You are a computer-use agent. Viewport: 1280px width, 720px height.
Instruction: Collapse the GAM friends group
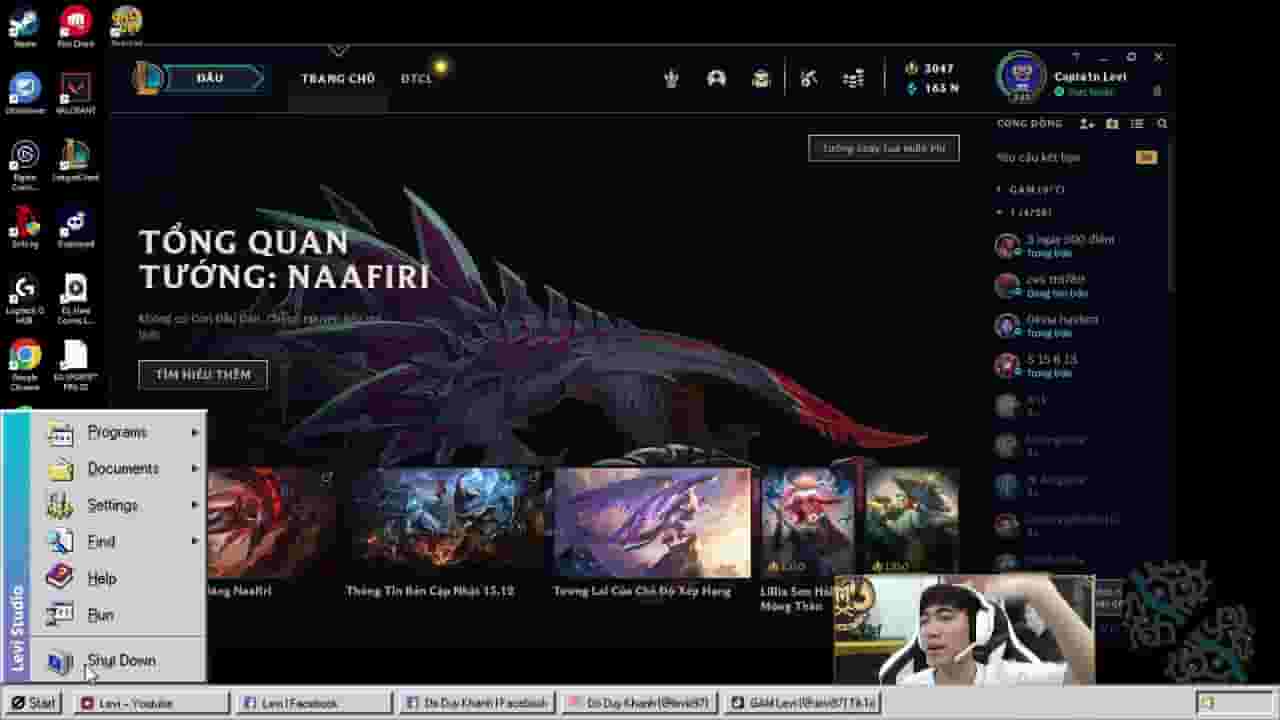tap(998, 189)
